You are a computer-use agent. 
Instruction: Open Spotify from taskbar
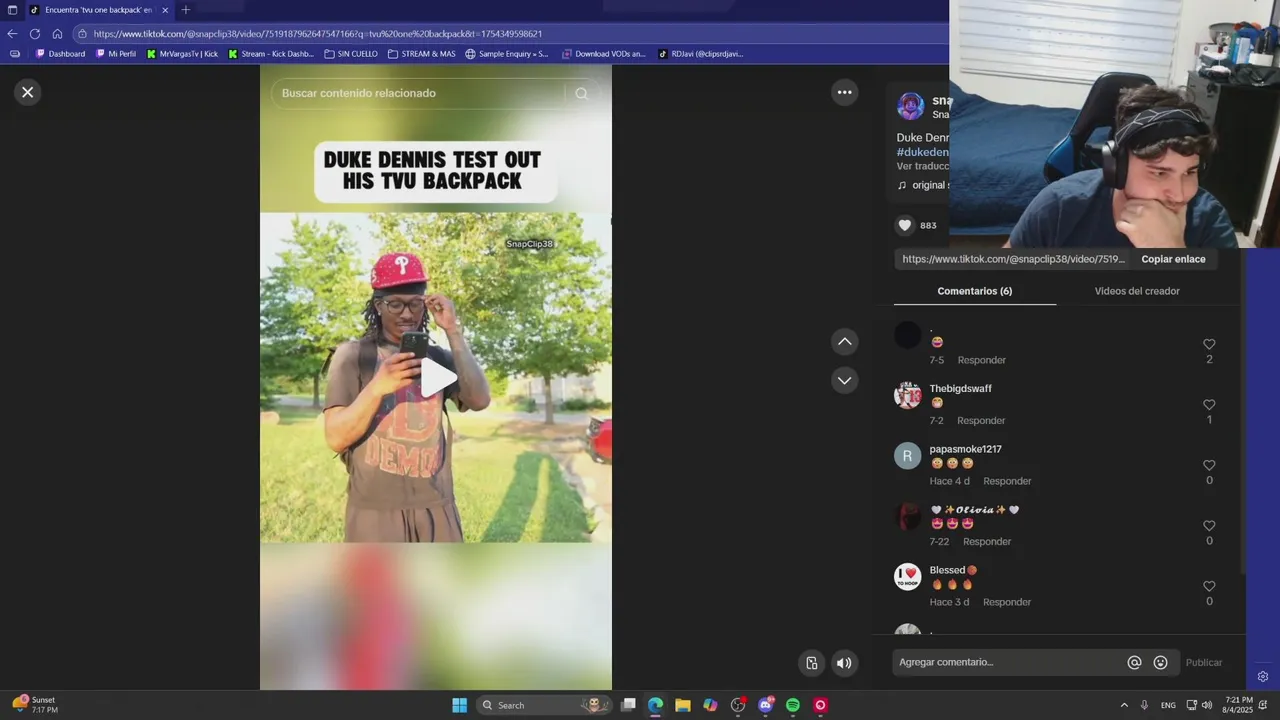793,705
